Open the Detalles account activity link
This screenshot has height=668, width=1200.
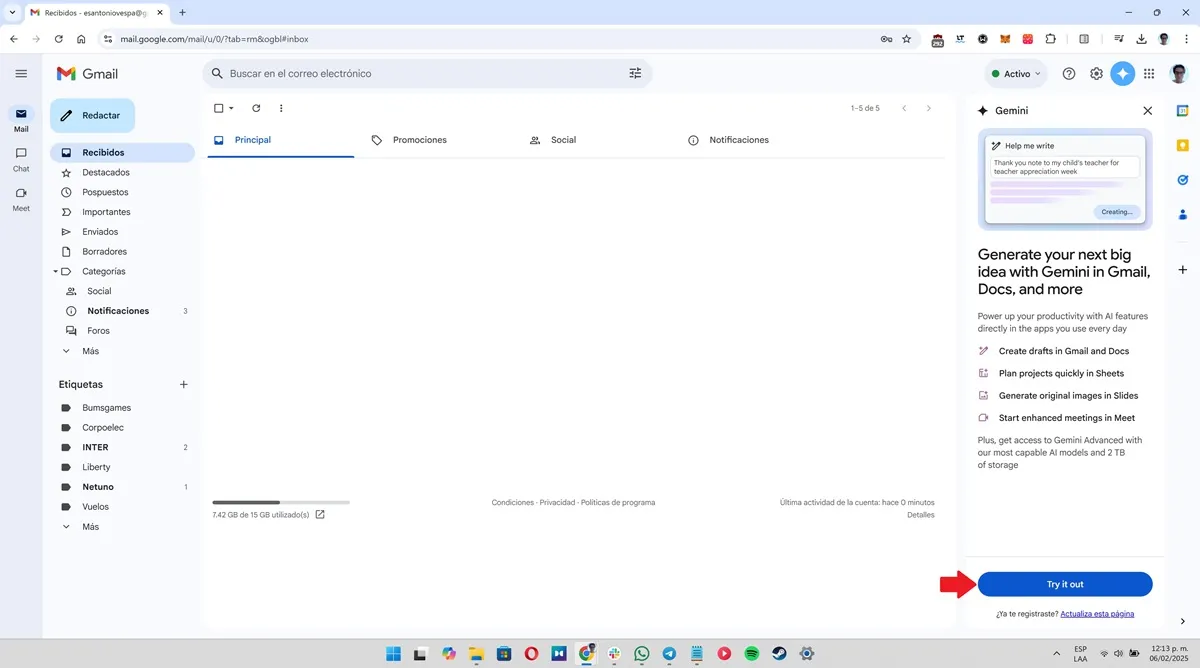tap(920, 515)
